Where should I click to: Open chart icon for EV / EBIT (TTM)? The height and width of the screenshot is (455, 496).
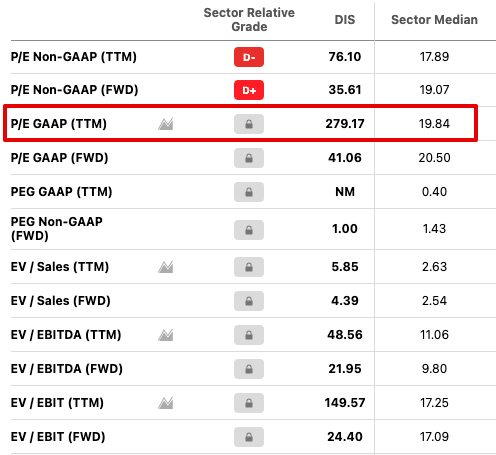pyautogui.click(x=166, y=403)
